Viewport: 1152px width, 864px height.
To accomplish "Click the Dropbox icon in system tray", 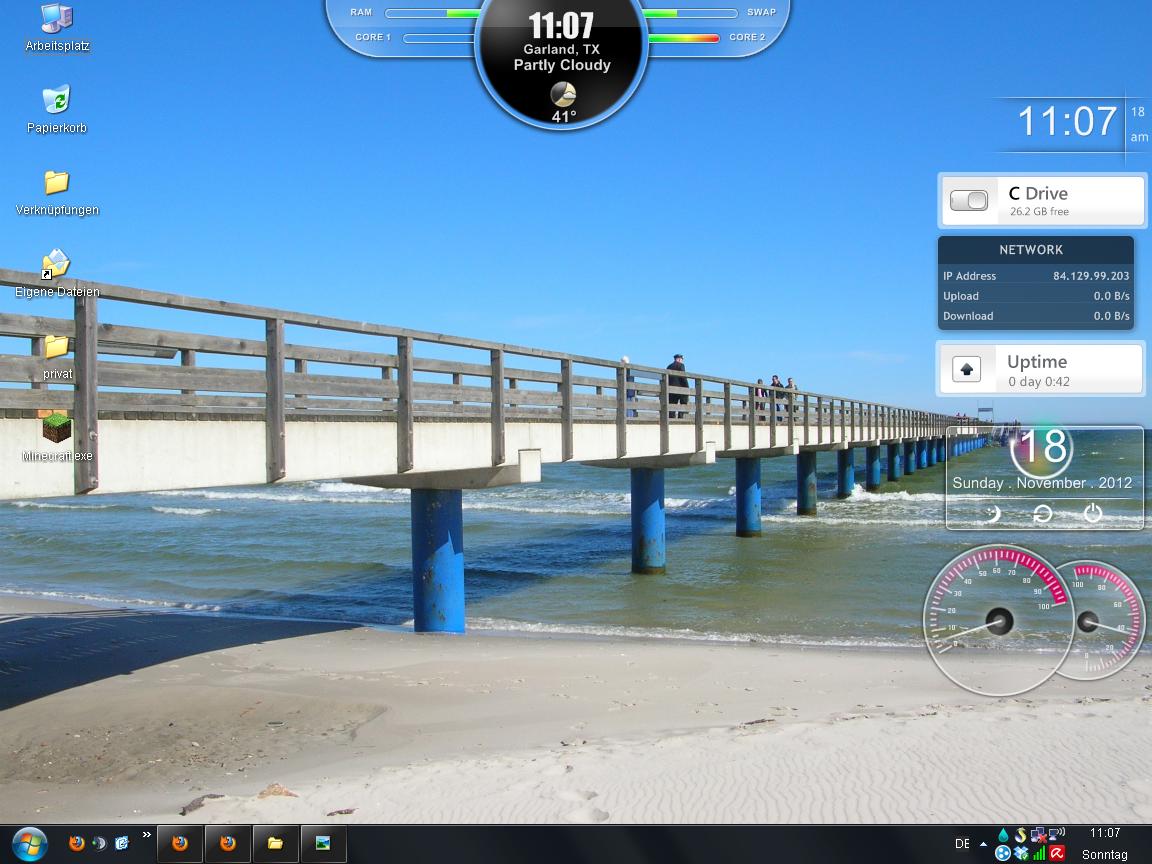I will click(x=1021, y=853).
